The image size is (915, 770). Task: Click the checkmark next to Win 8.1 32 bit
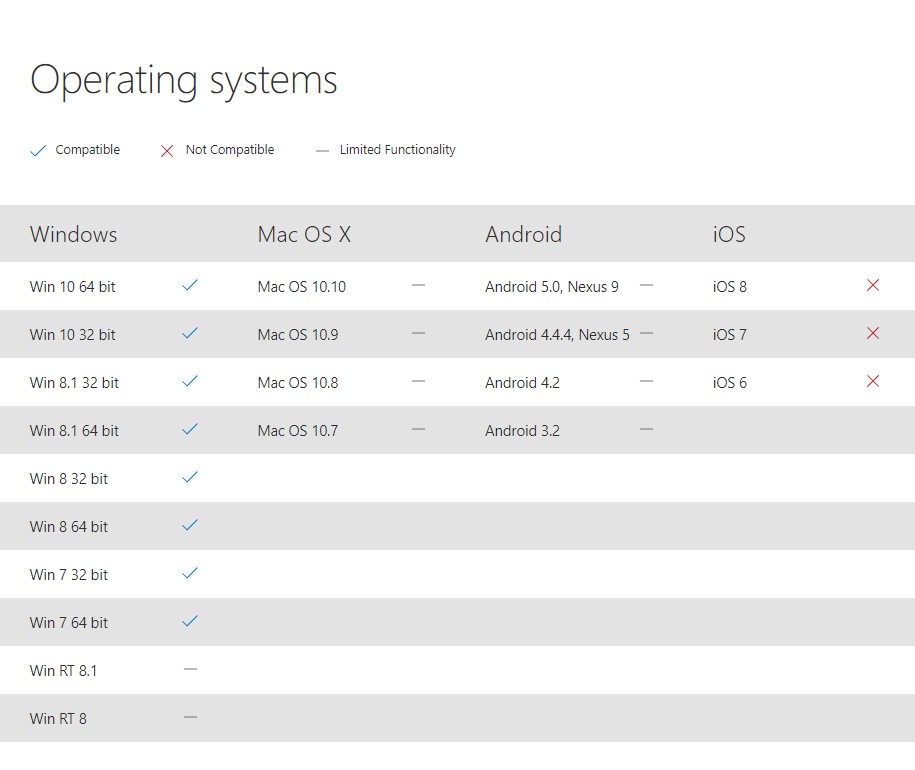(190, 381)
